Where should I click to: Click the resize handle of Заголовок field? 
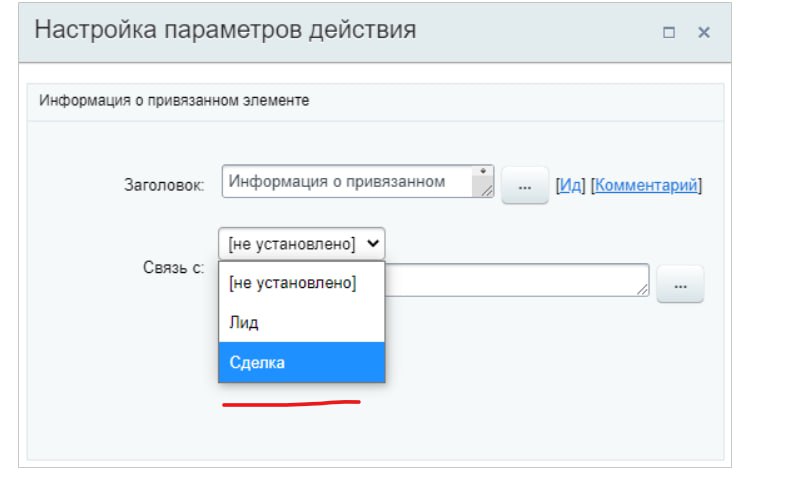(487, 190)
